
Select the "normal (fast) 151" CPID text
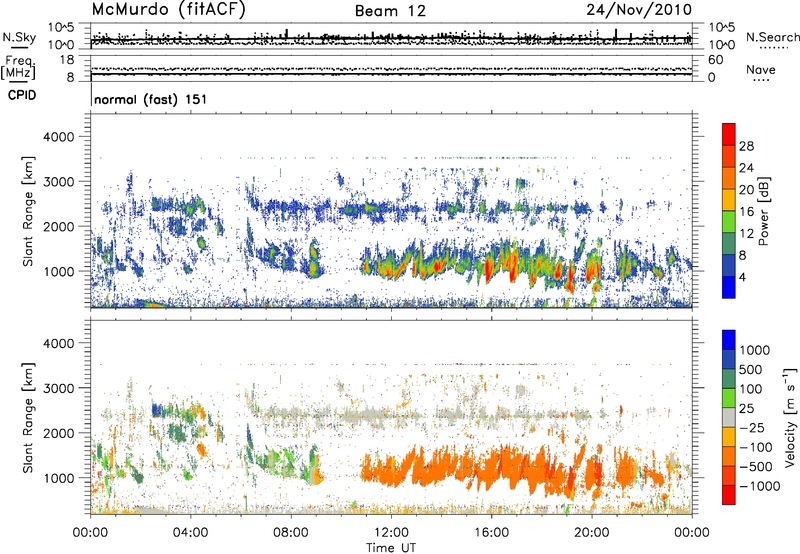(x=151, y=99)
